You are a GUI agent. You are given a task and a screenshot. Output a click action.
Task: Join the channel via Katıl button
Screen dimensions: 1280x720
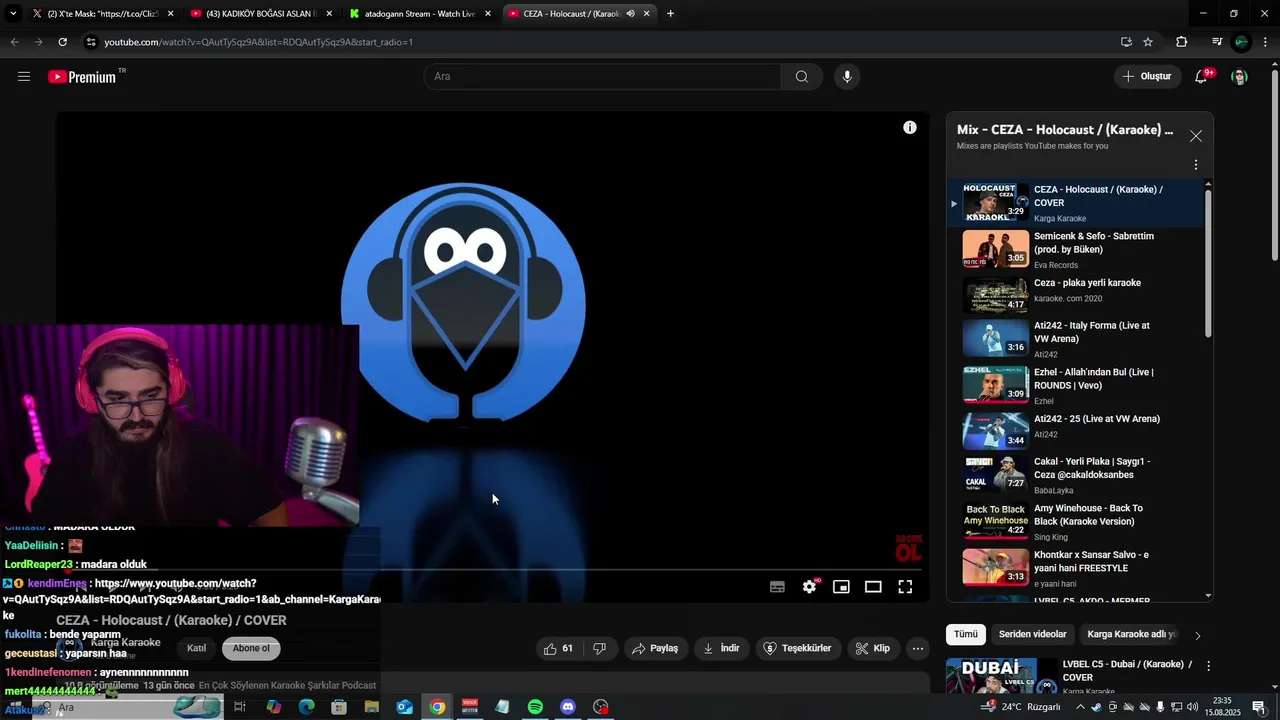[x=196, y=648]
